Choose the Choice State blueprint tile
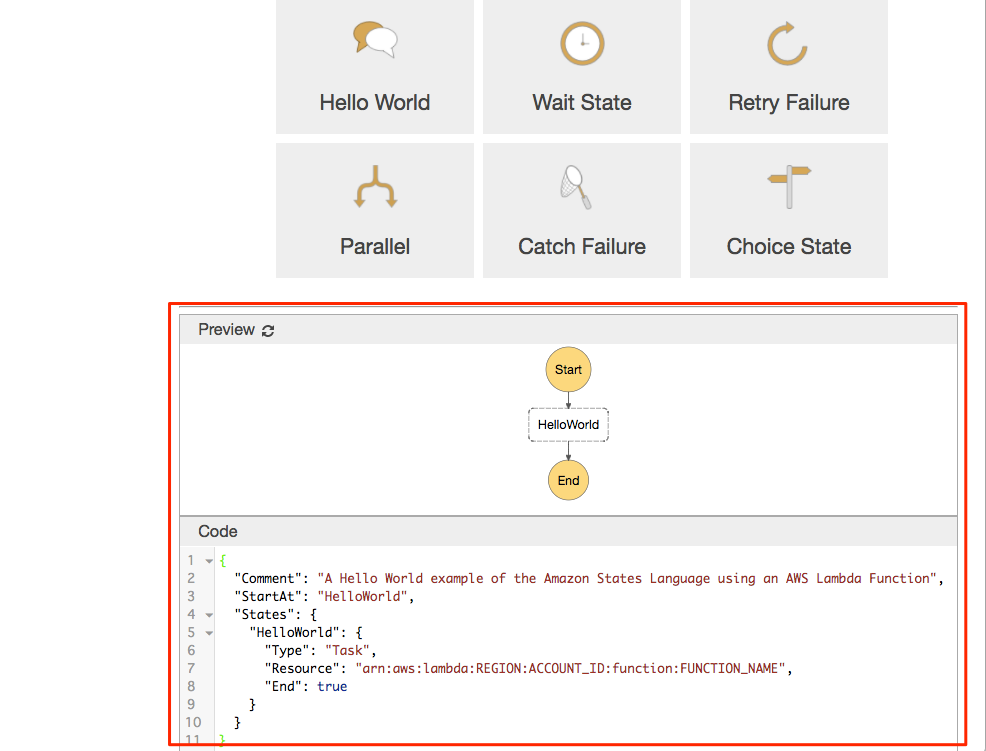The width and height of the screenshot is (986, 751). pyautogui.click(x=788, y=210)
